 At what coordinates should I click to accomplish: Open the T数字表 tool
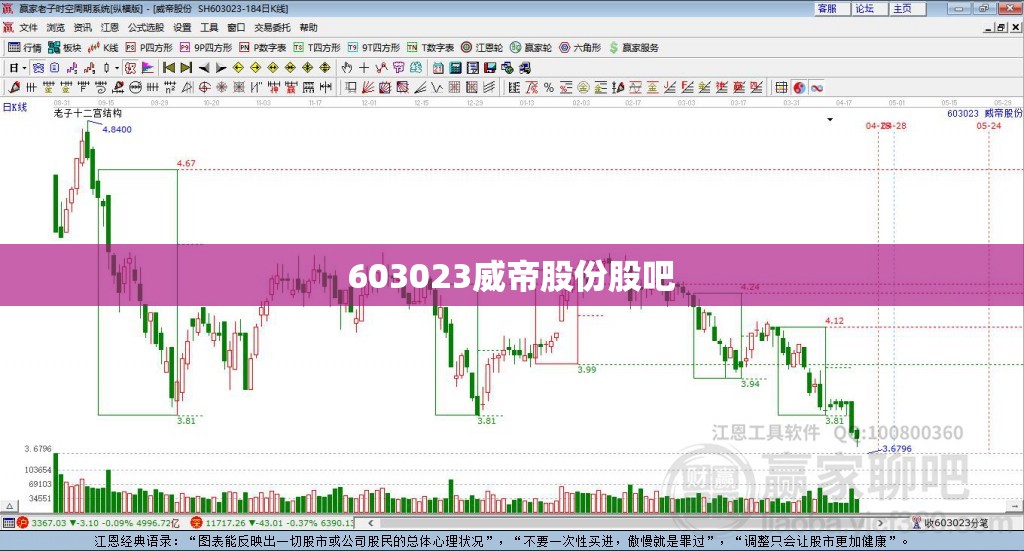pos(430,47)
